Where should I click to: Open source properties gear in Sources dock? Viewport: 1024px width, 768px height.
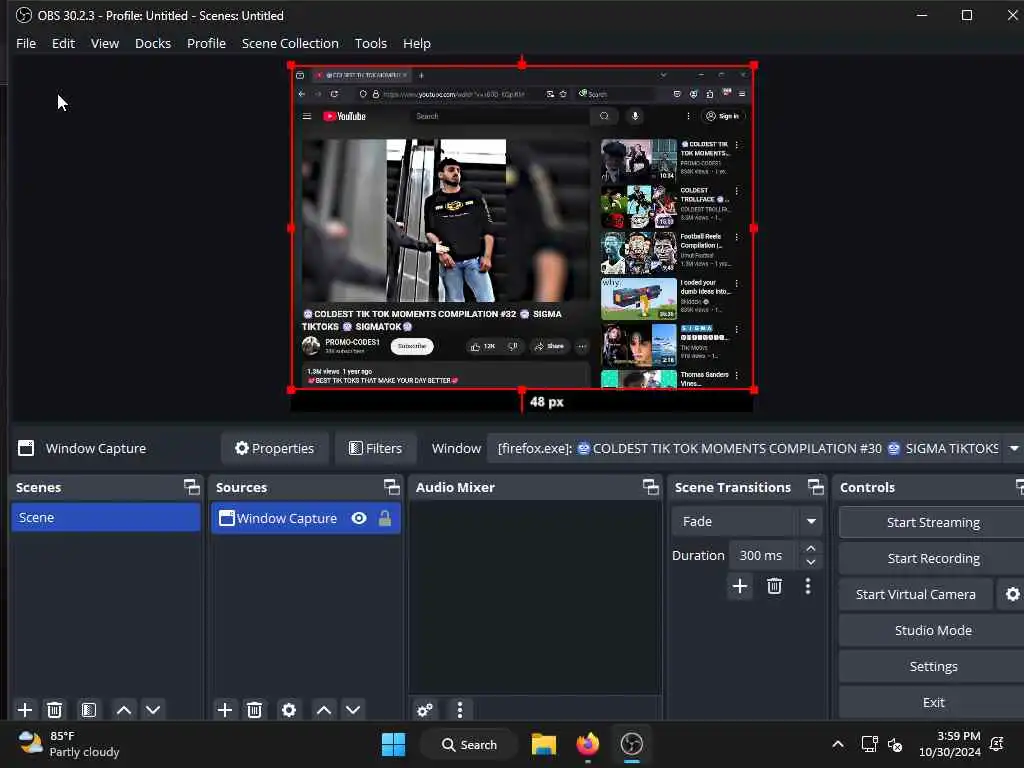click(x=289, y=710)
